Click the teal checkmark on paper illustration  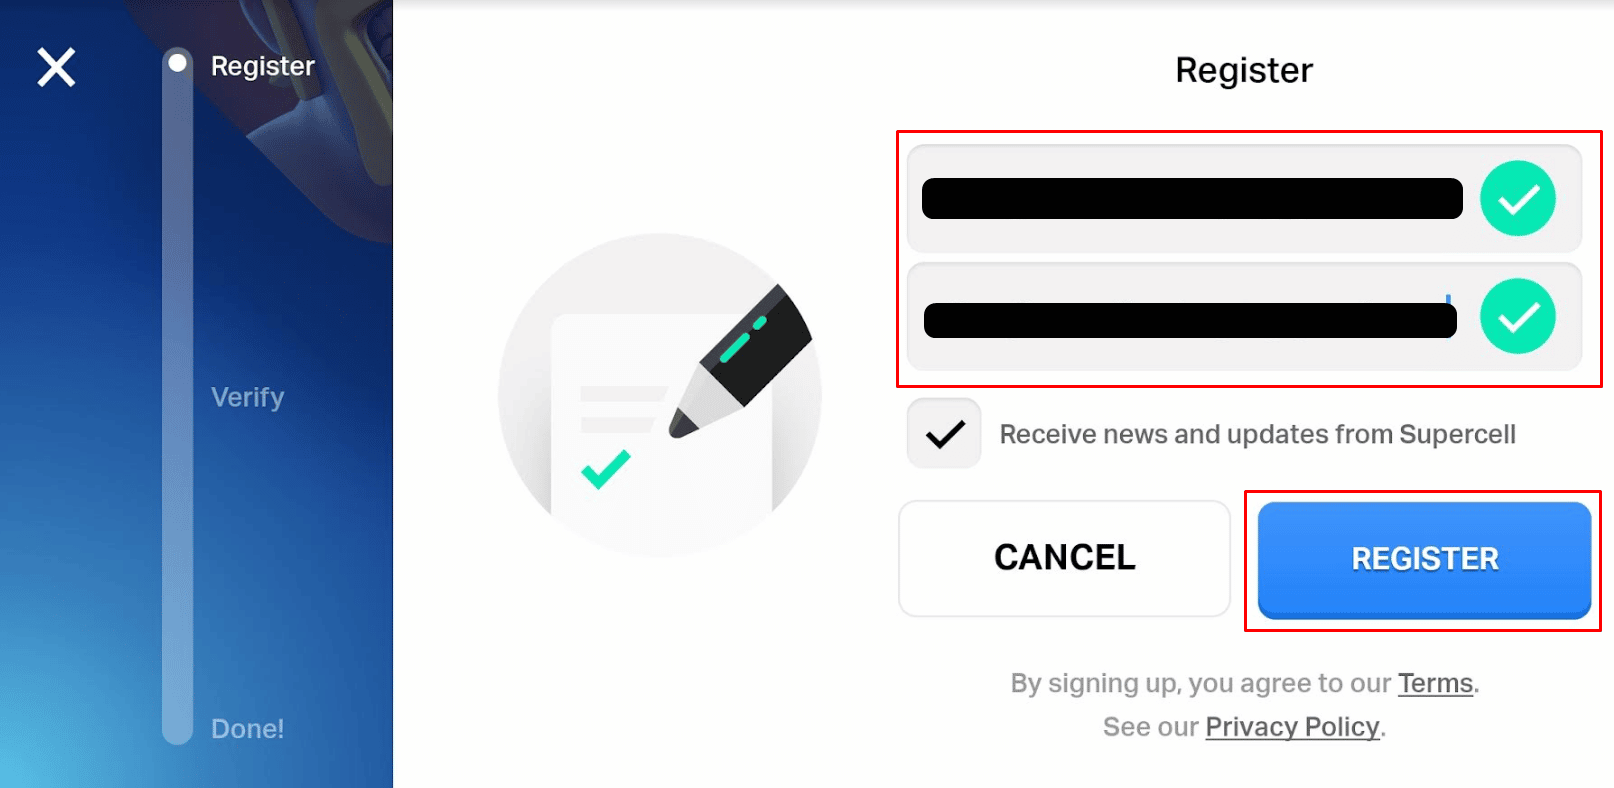click(606, 469)
